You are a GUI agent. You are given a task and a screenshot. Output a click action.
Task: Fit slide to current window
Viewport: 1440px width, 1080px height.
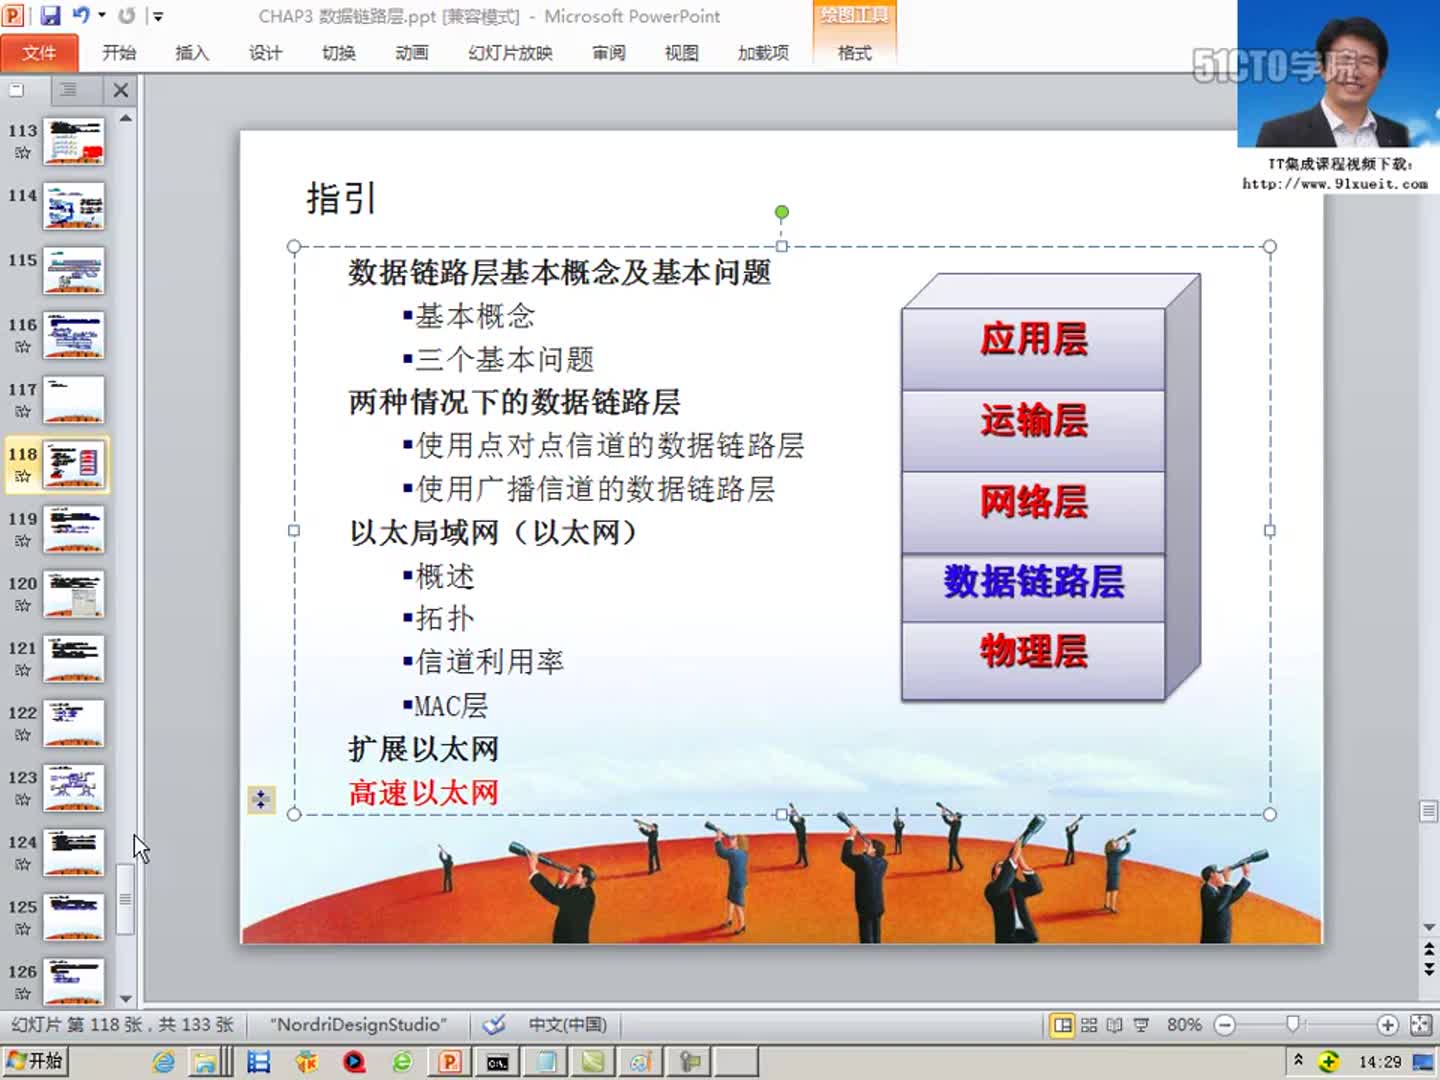pos(1420,1025)
